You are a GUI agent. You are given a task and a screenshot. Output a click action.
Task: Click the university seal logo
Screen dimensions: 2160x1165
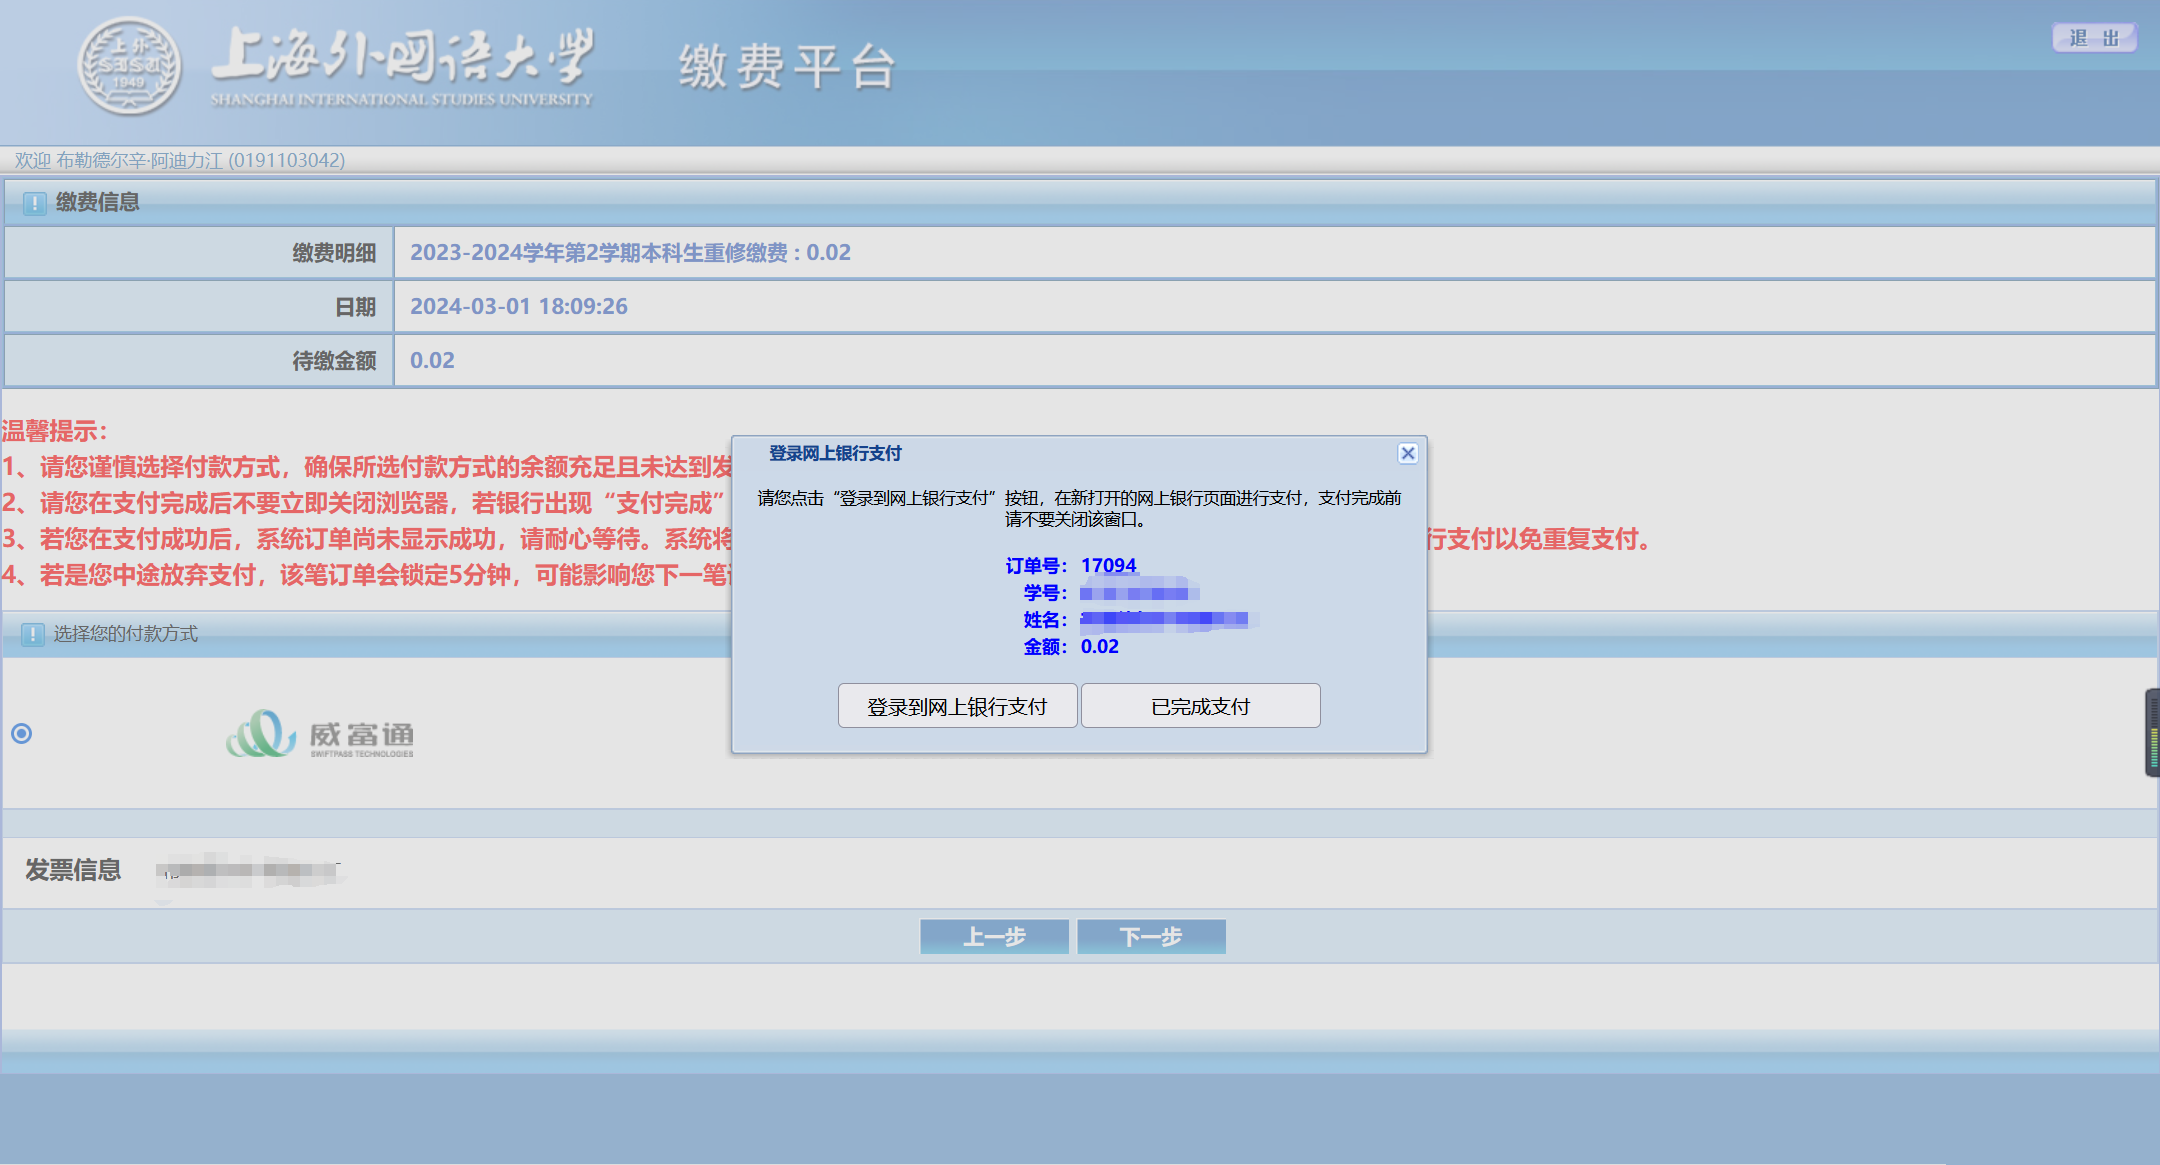[x=129, y=66]
